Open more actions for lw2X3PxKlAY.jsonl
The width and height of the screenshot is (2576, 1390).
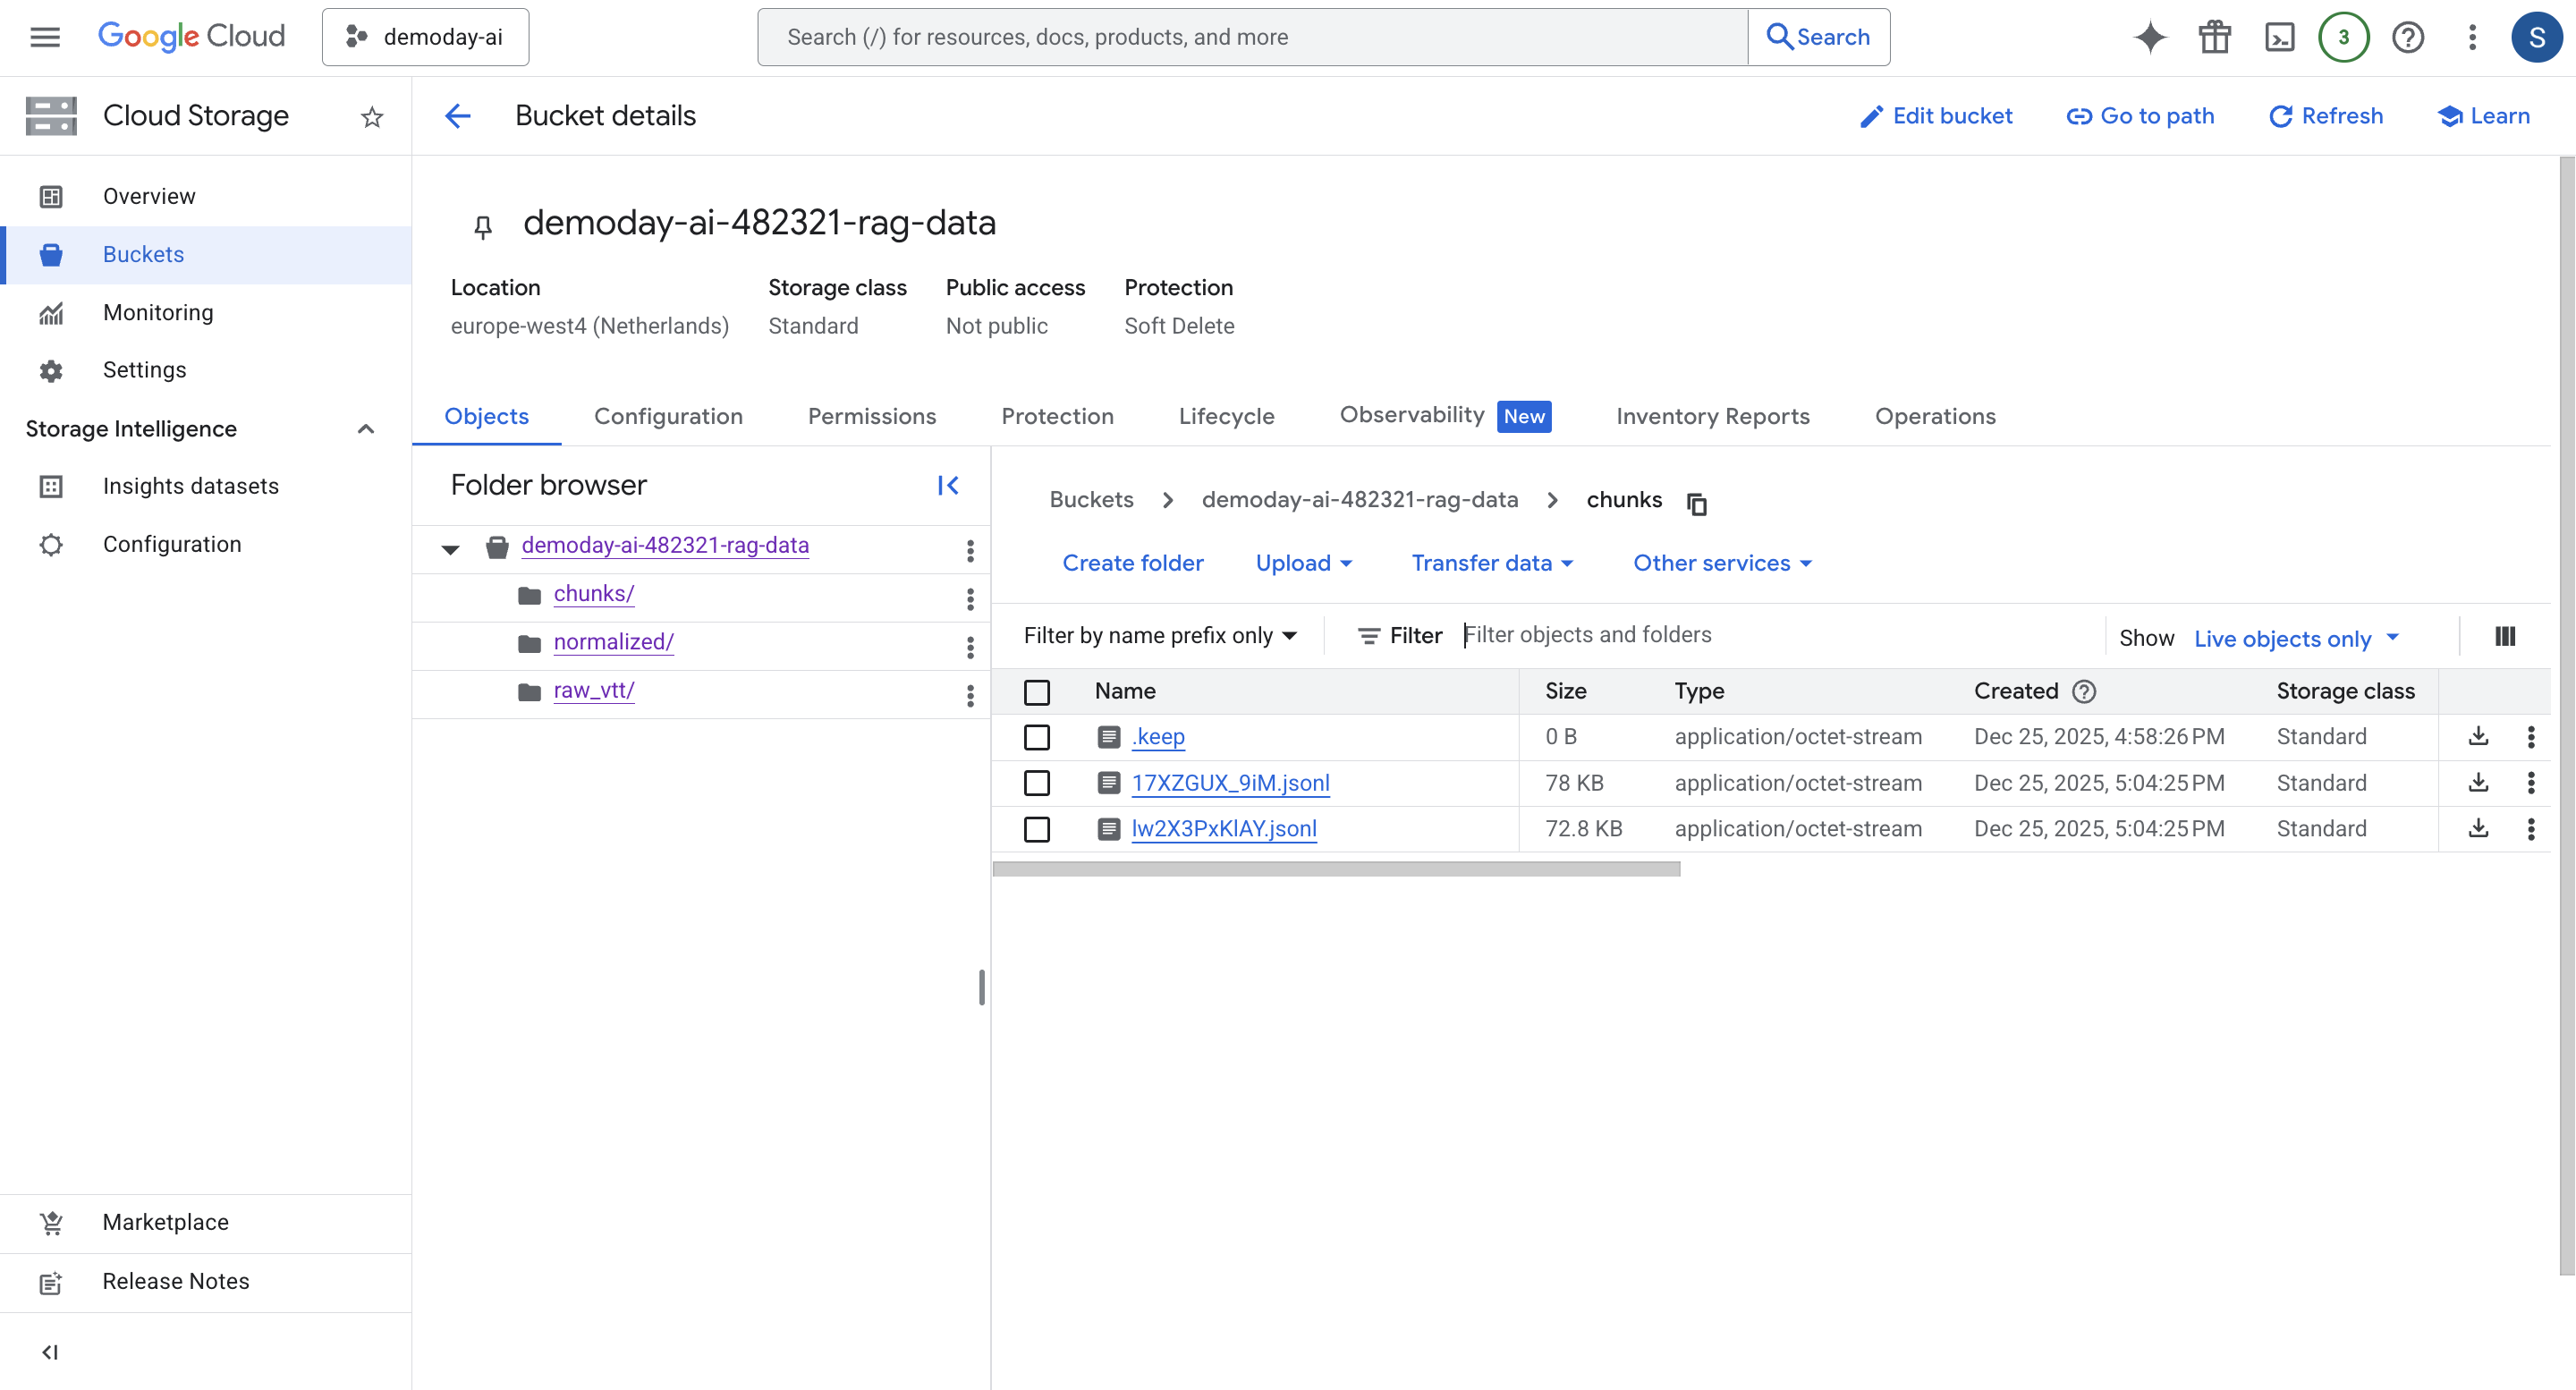click(2531, 829)
